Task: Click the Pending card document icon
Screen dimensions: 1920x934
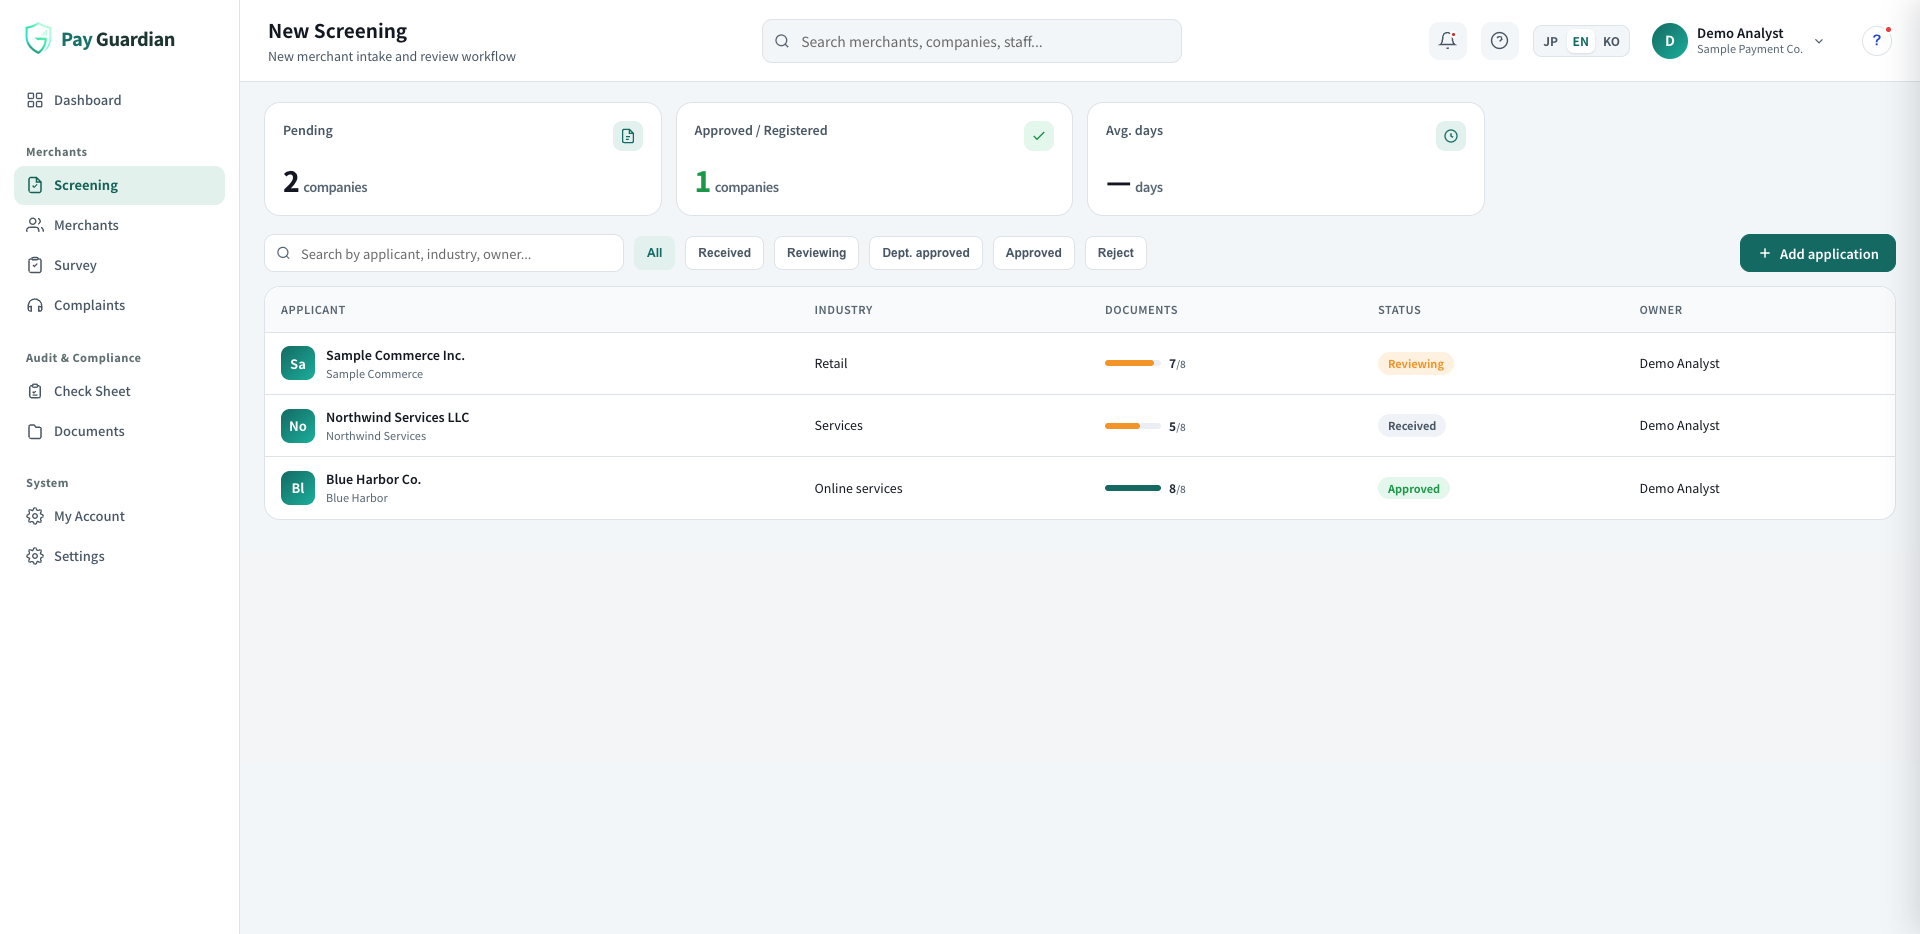Action: click(x=628, y=136)
